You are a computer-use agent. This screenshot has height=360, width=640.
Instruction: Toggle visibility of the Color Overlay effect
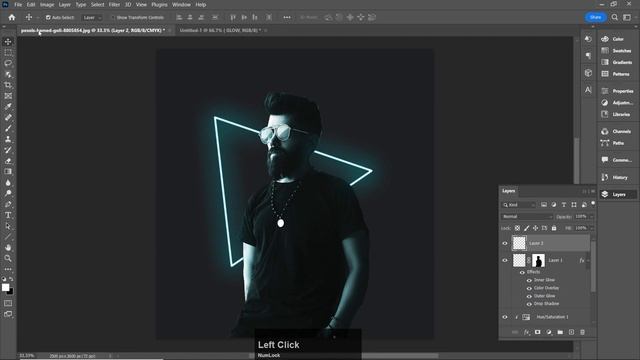[529, 288]
